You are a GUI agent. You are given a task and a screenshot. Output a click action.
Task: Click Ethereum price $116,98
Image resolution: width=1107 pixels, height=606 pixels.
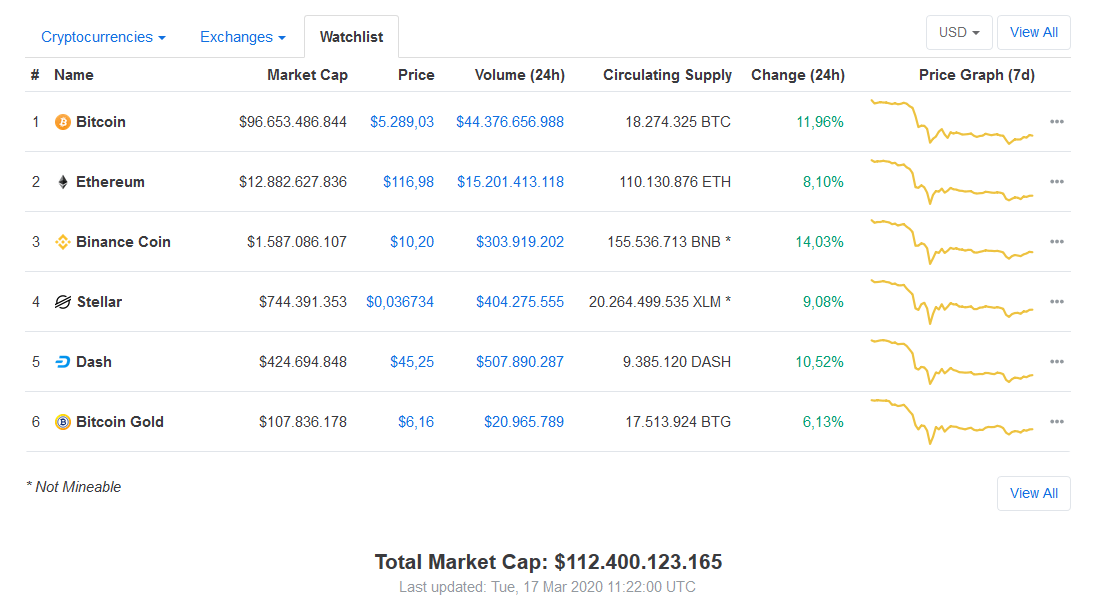click(x=408, y=182)
